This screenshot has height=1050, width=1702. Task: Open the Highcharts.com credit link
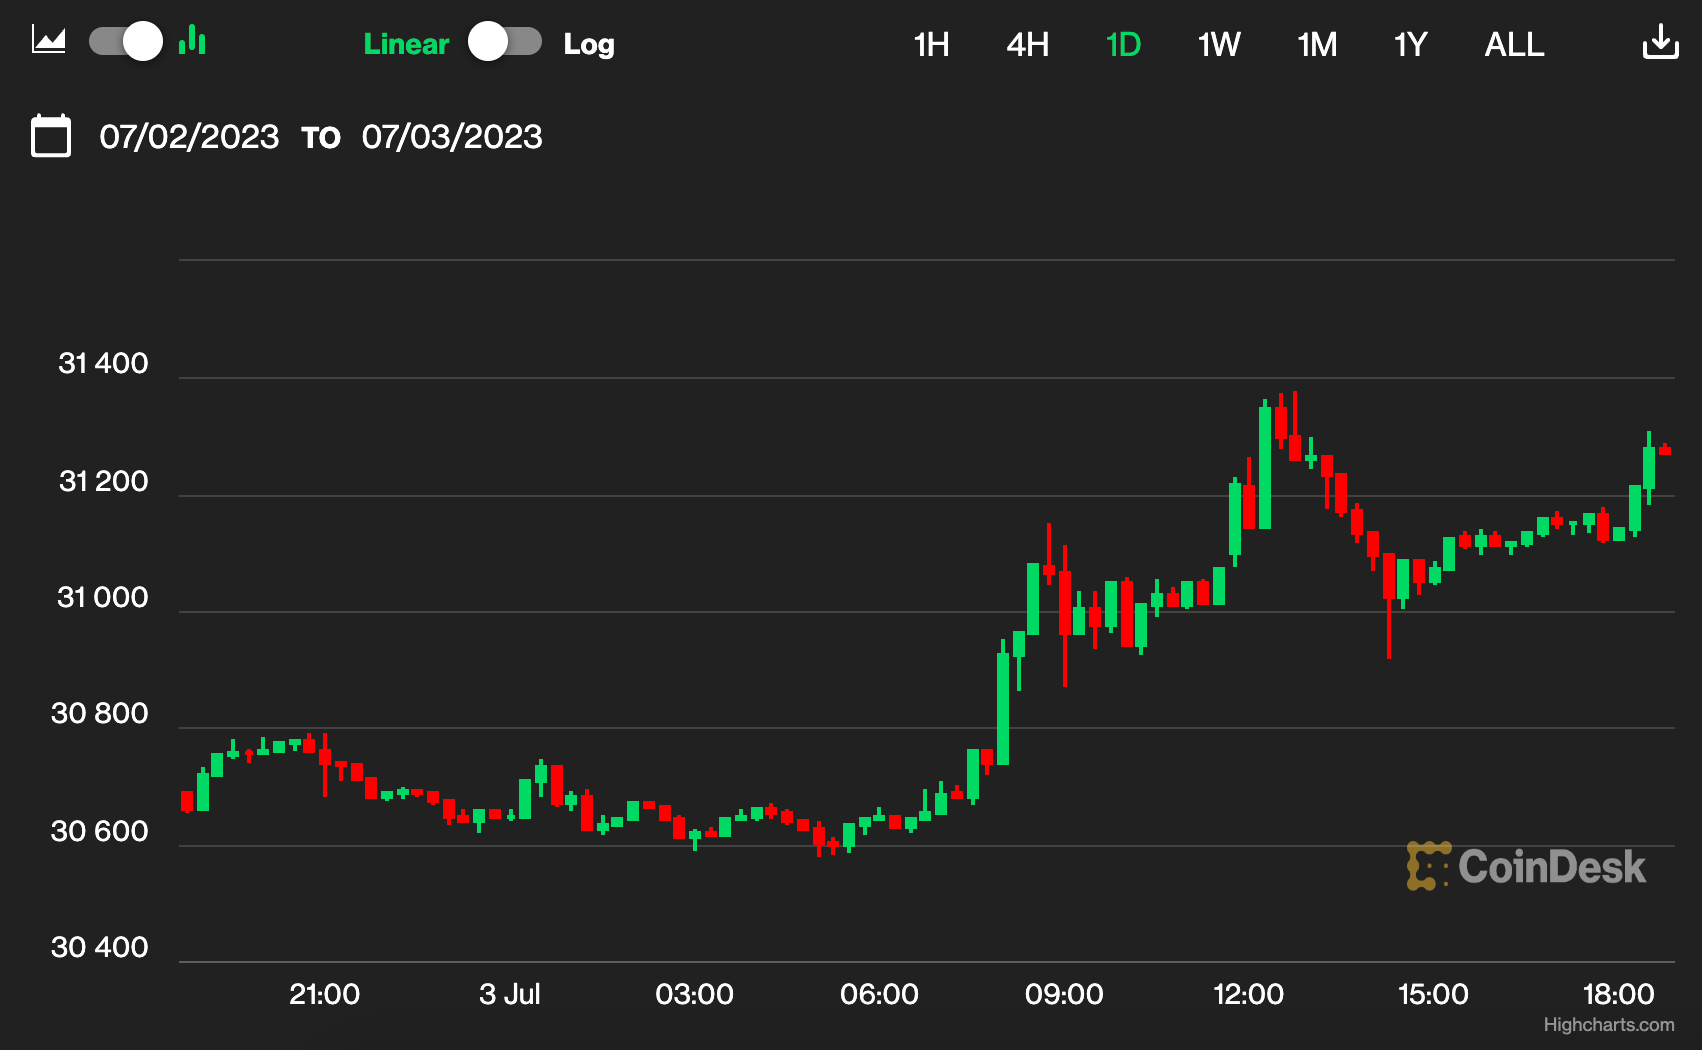tap(1609, 1025)
